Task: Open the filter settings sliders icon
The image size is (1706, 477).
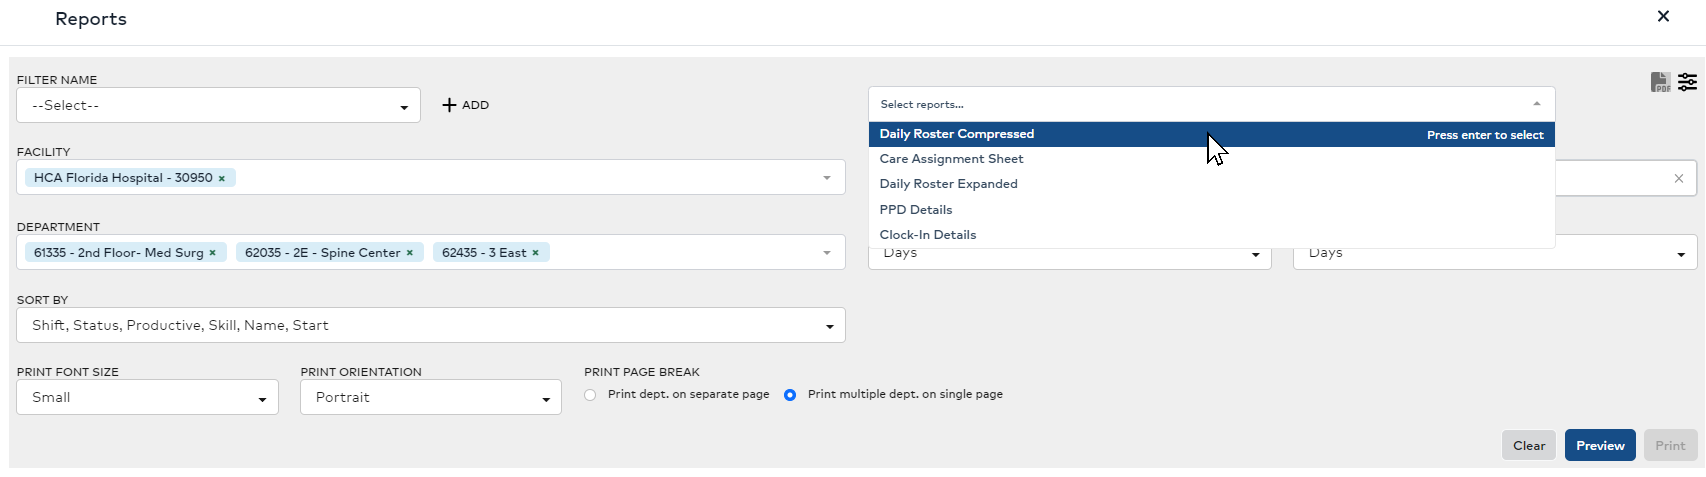Action: pyautogui.click(x=1688, y=82)
